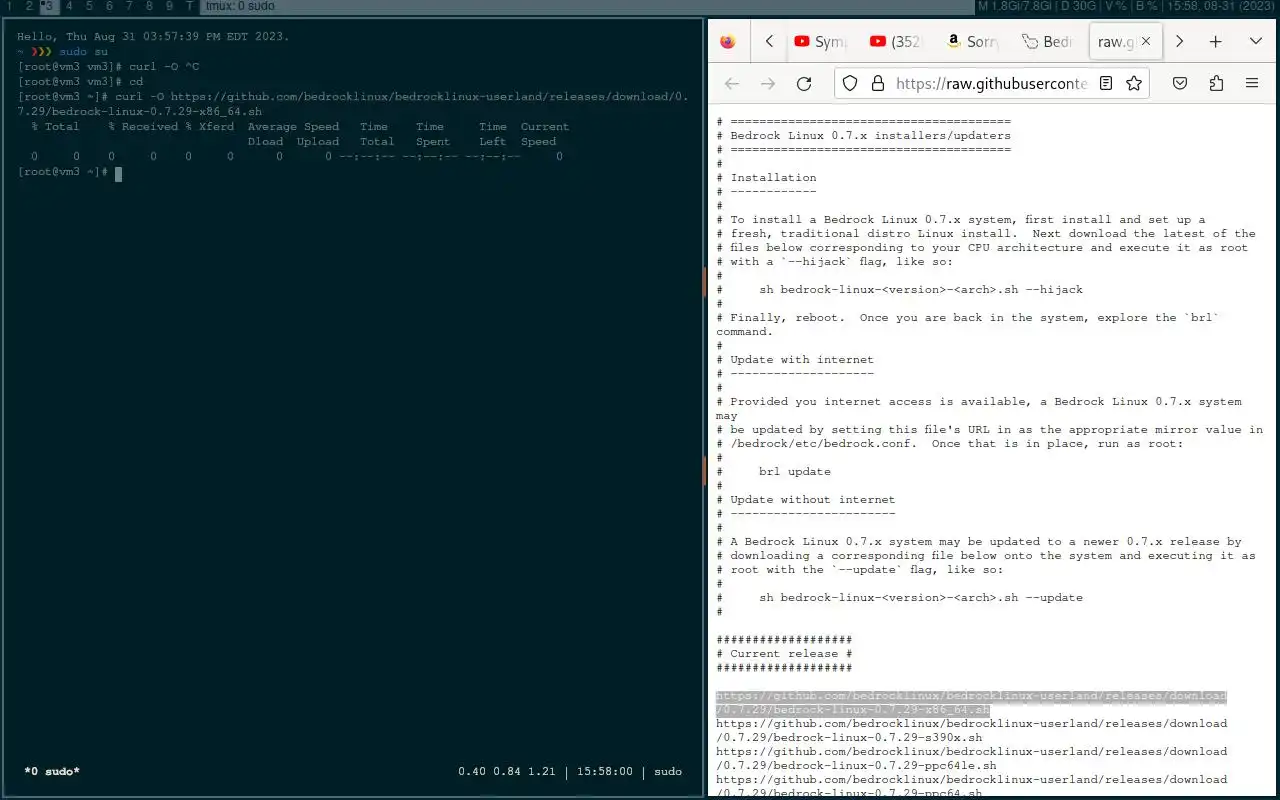Close the 'raw.gi' tab
The image size is (1280, 800).
tap(1146, 41)
